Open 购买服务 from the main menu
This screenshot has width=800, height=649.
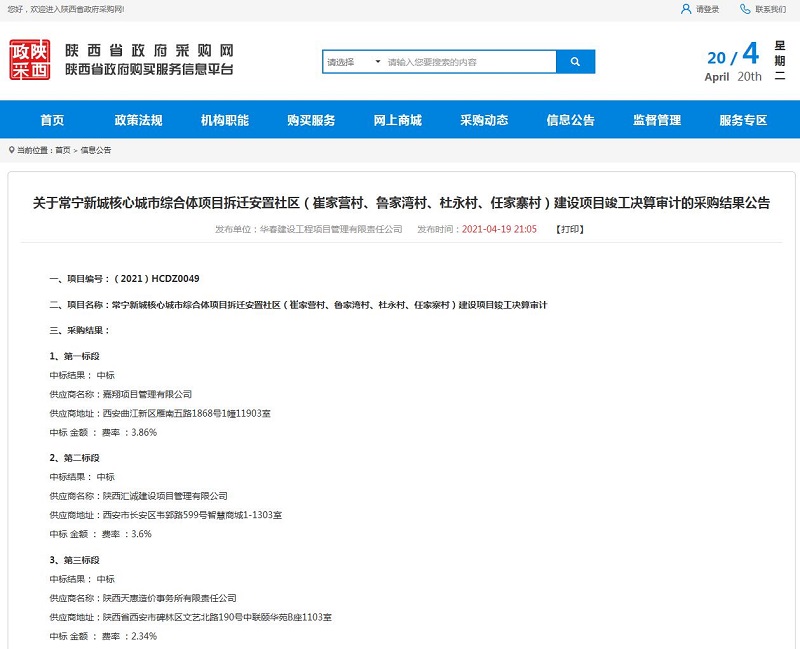click(x=311, y=120)
